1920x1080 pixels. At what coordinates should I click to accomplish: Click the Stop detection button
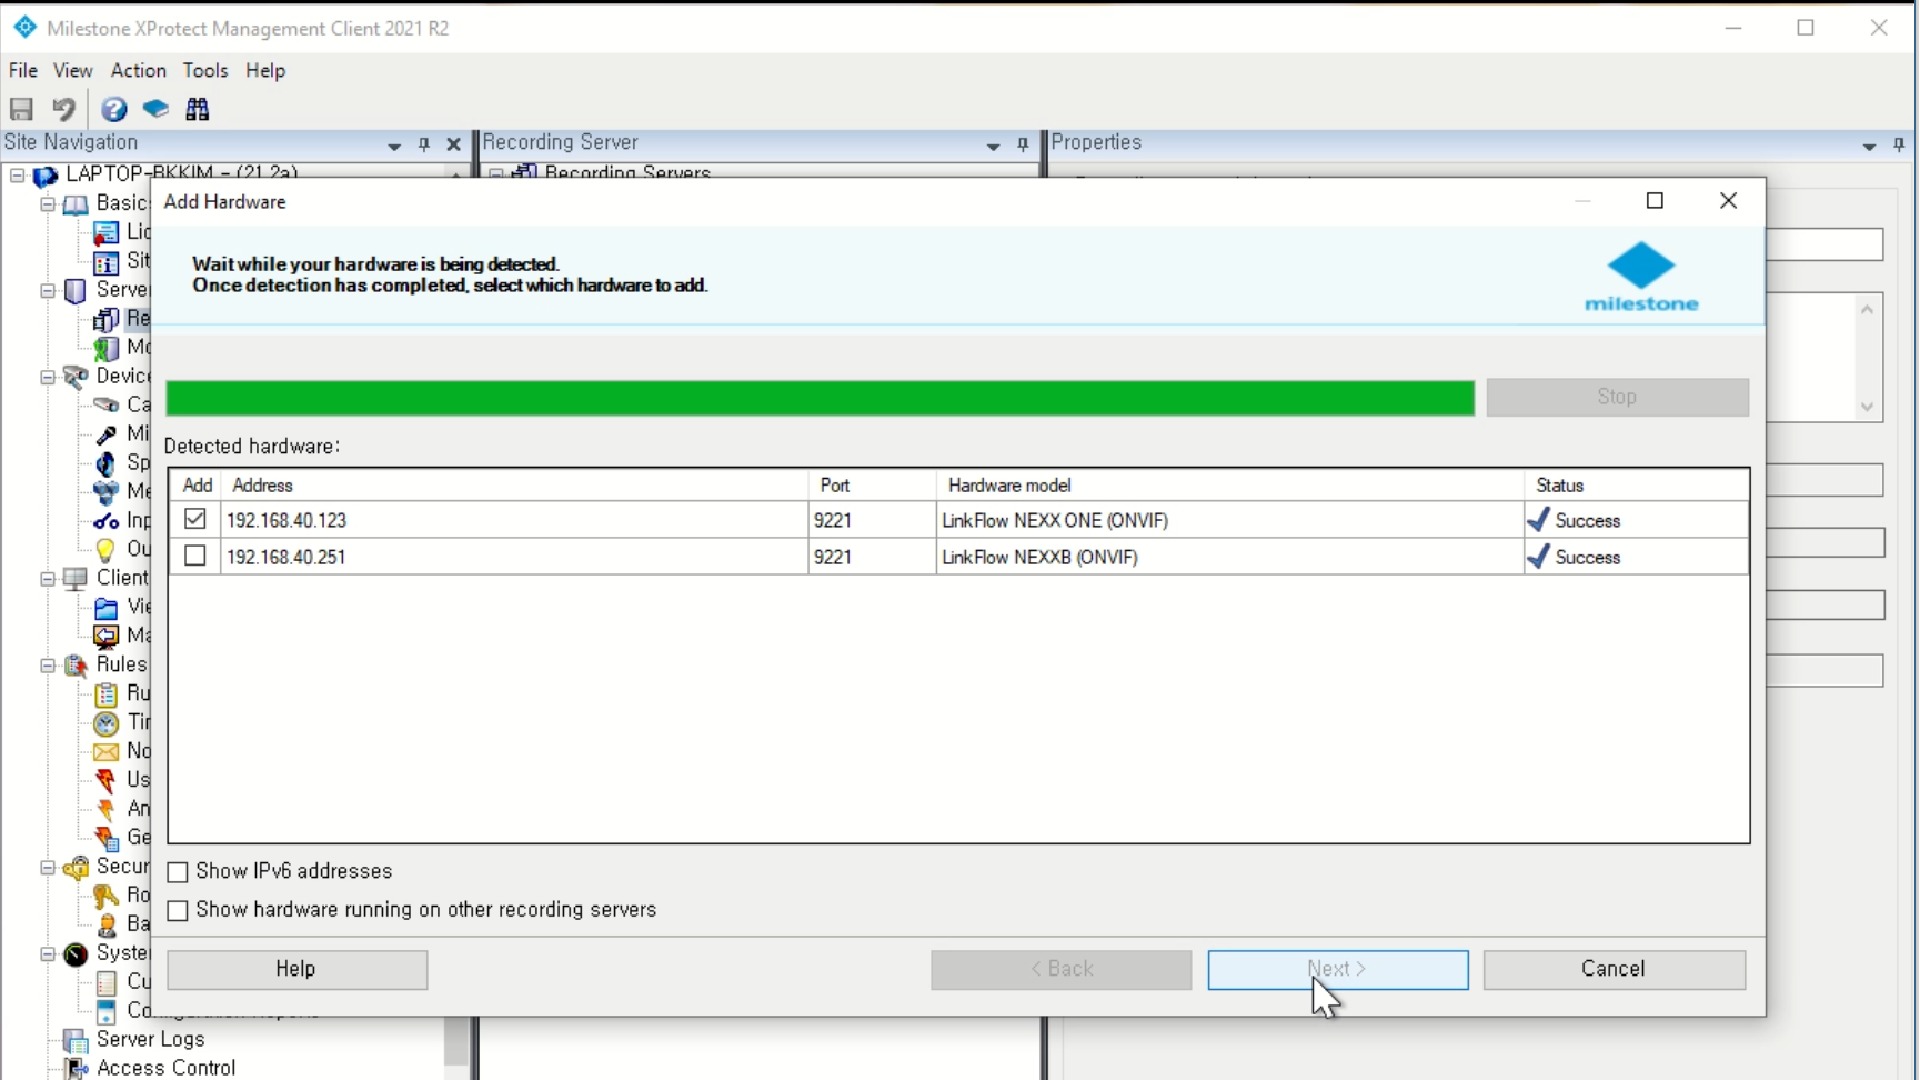pos(1617,397)
